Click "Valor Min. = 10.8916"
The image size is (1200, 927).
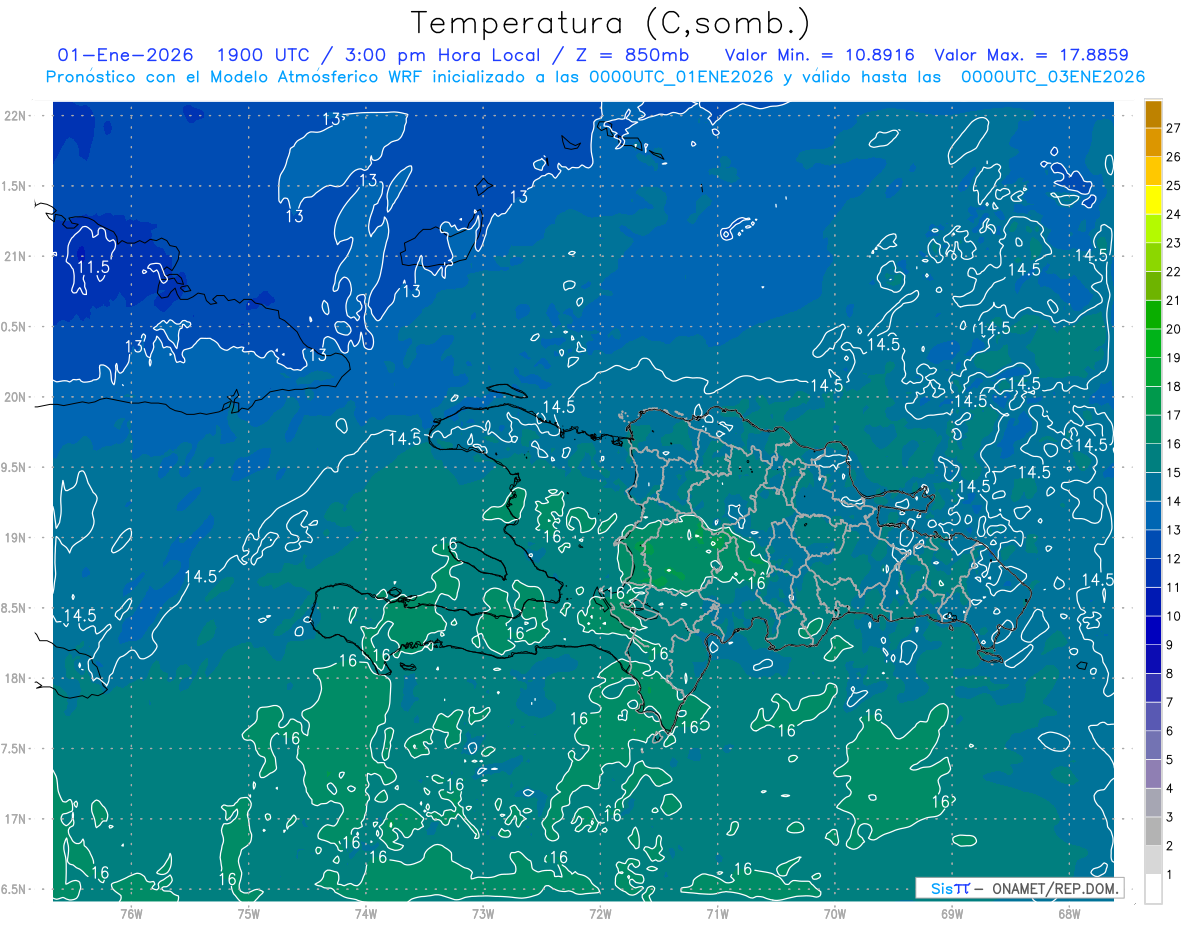(x=819, y=55)
